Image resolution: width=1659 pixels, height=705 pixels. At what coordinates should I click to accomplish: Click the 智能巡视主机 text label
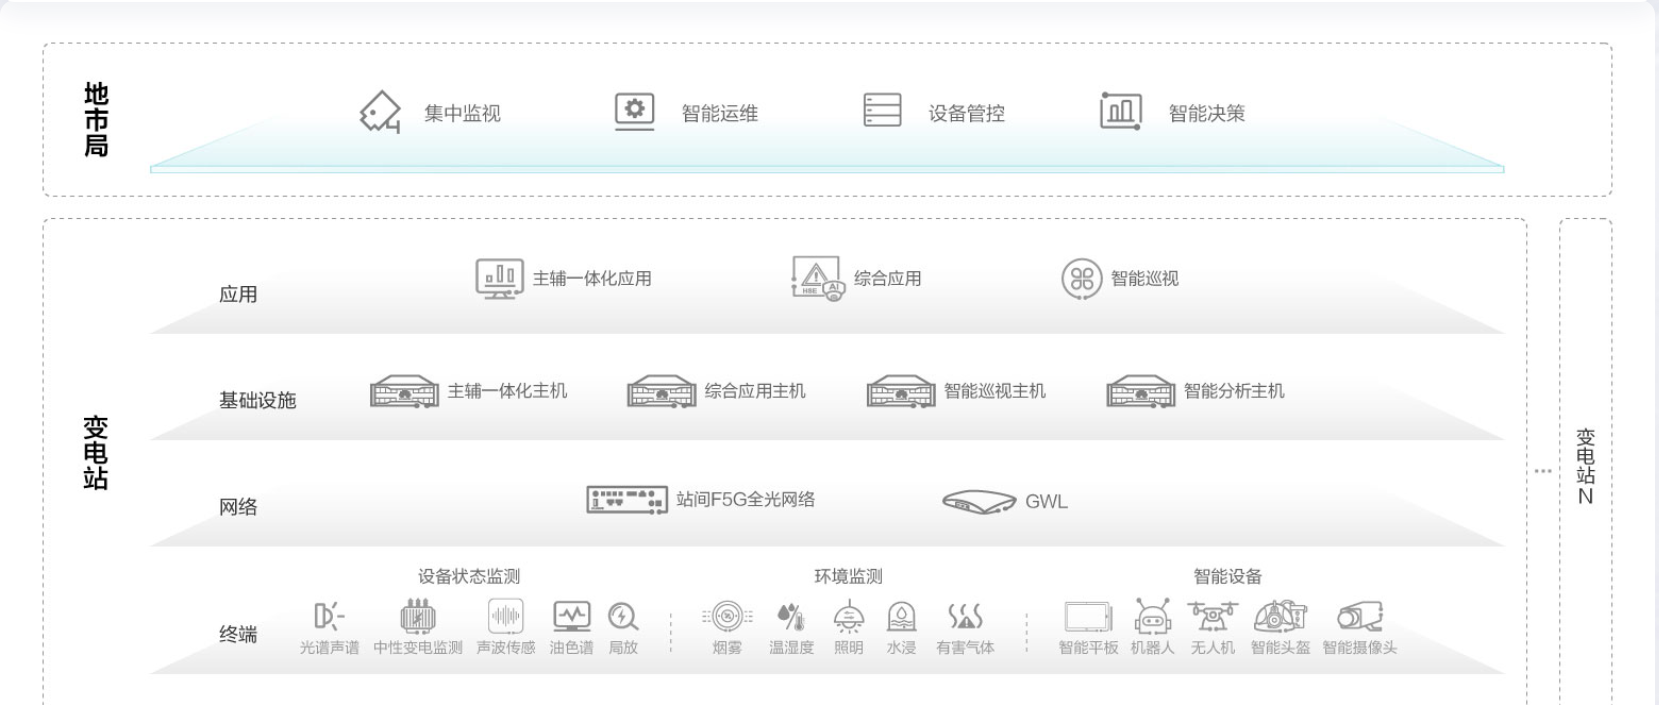pos(995,391)
